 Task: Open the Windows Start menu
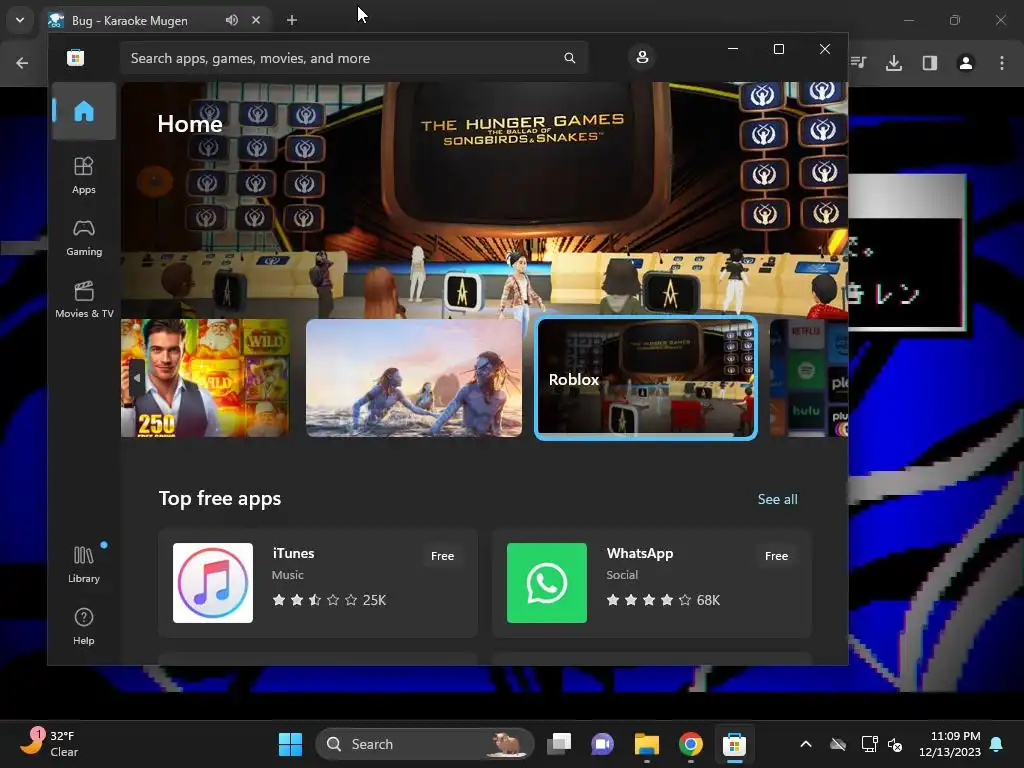pos(290,744)
